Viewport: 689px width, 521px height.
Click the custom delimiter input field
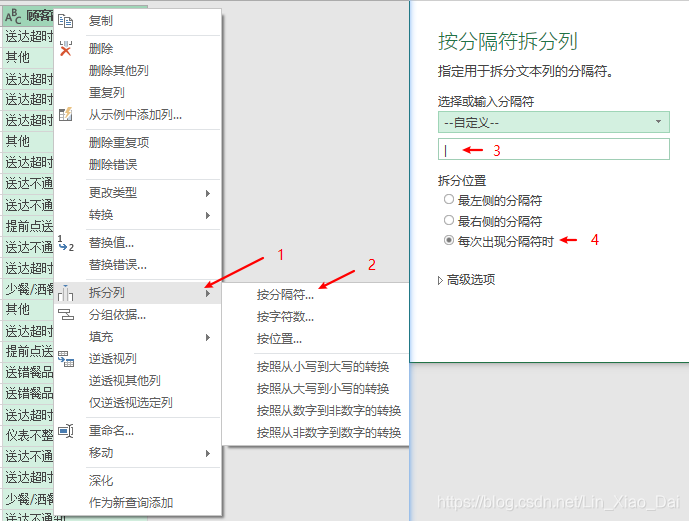coord(554,149)
